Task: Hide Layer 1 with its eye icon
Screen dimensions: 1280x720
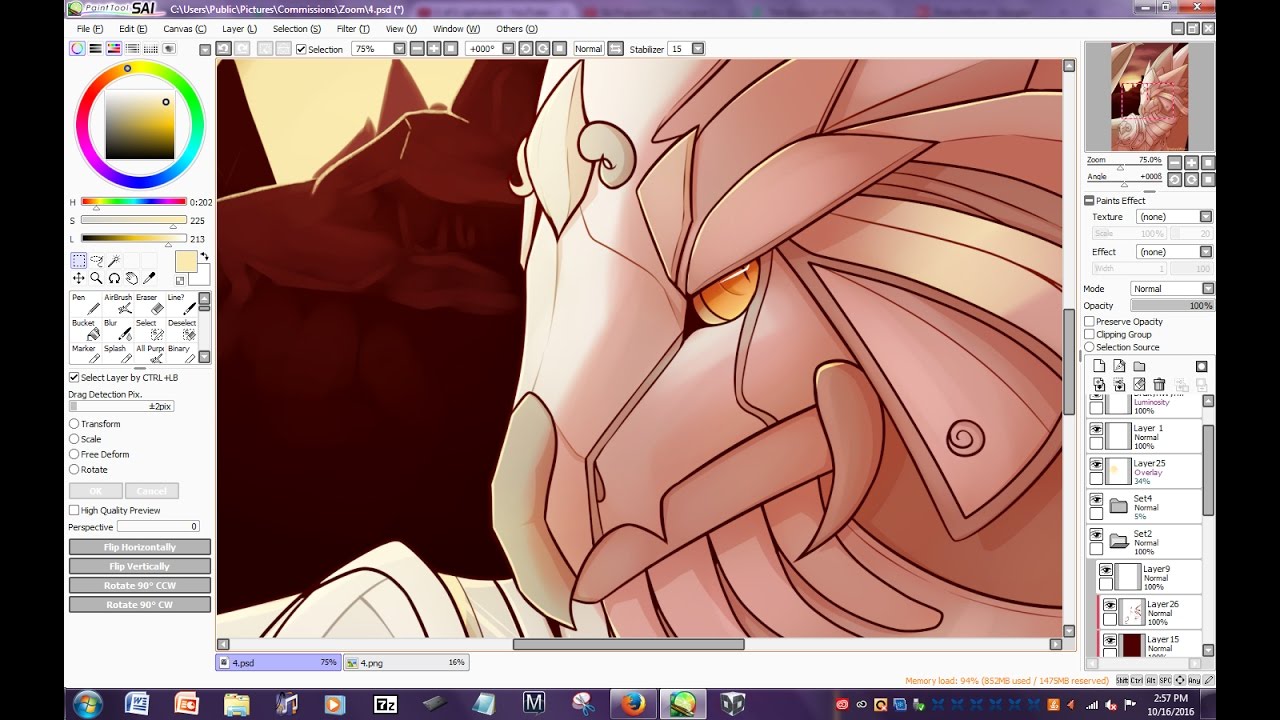Action: 1097,428
